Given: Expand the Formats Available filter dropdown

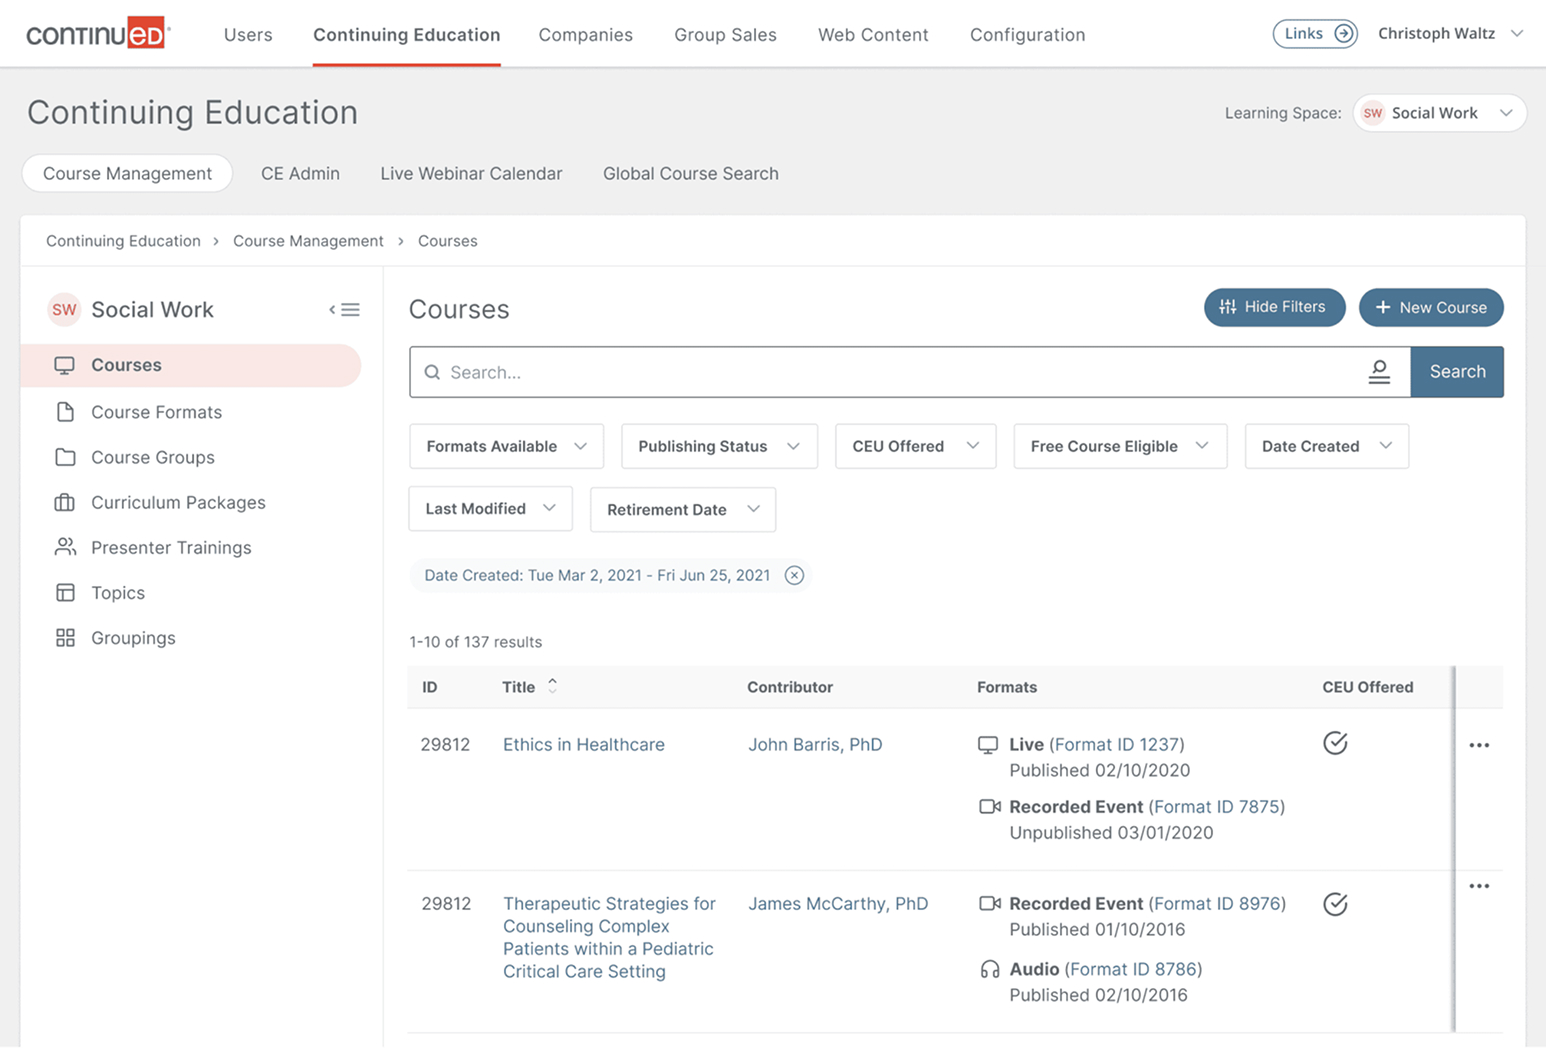Looking at the screenshot, I should pos(506,446).
